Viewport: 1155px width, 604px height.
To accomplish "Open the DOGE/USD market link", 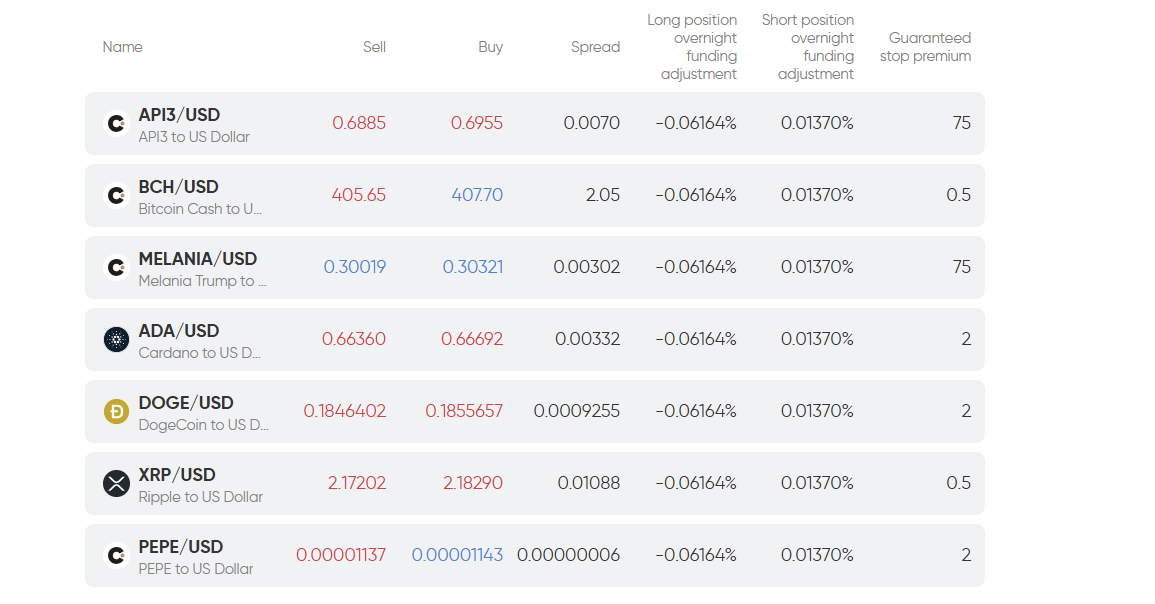I will (x=185, y=403).
